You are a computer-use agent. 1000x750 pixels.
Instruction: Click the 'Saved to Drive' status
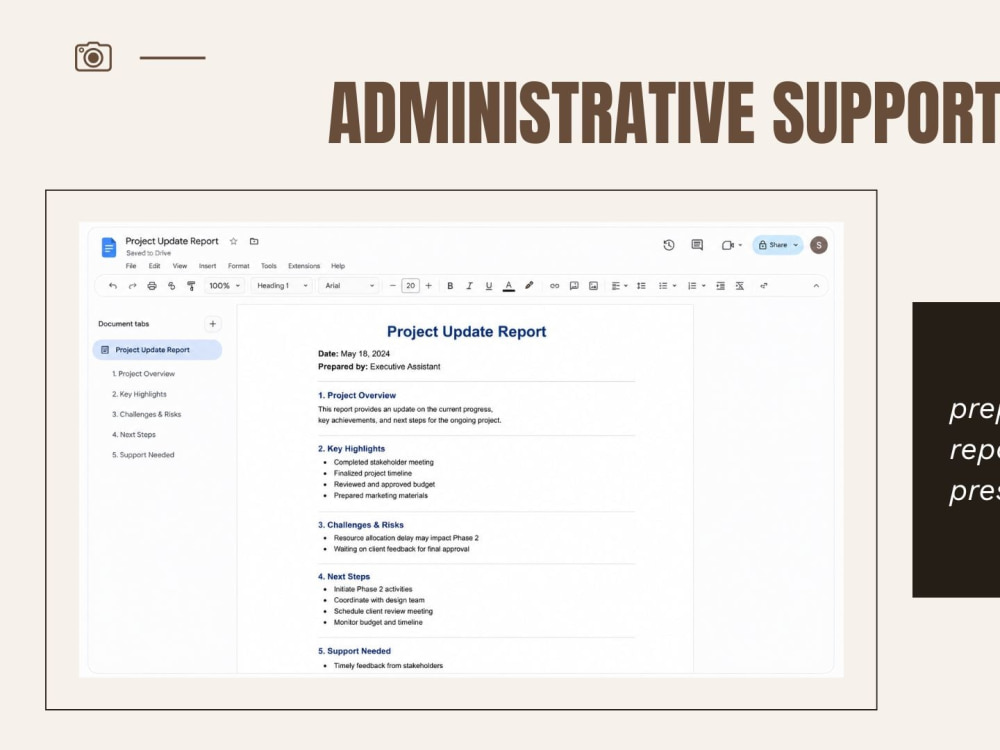[149, 253]
